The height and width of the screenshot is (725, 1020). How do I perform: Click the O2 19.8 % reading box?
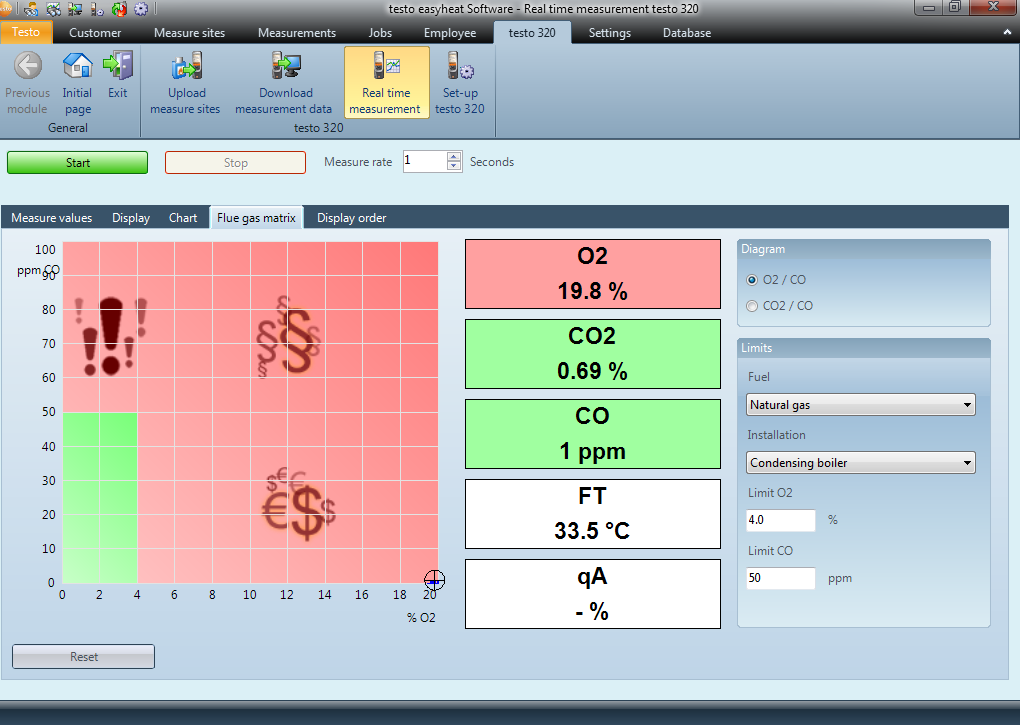tap(593, 274)
